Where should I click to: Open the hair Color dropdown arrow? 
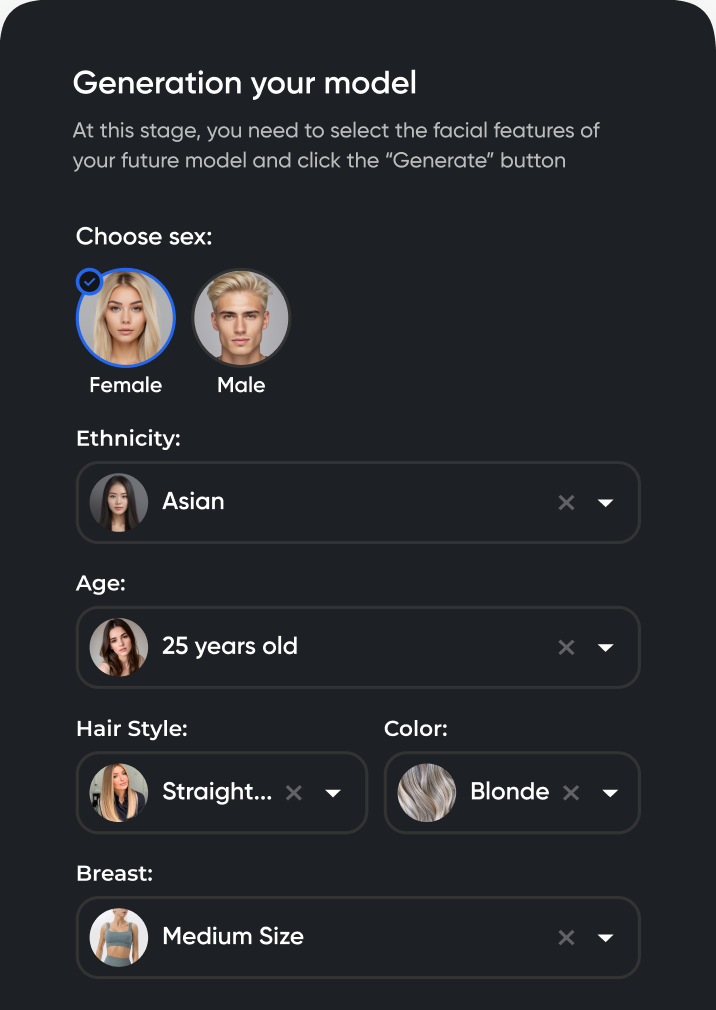610,793
